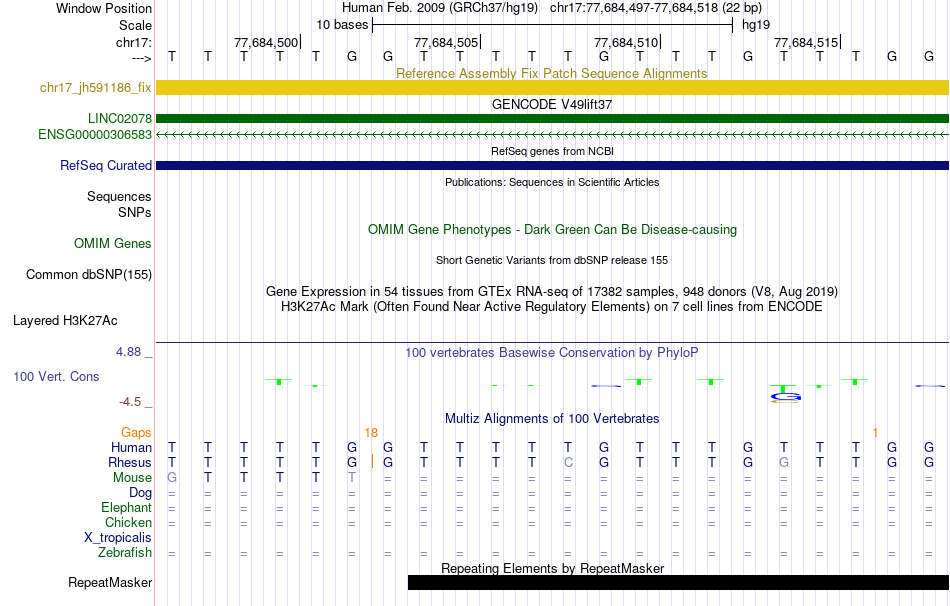Viewport: 950px width, 606px height.
Task: Click the grey C in Rhesus row
Action: (568, 462)
